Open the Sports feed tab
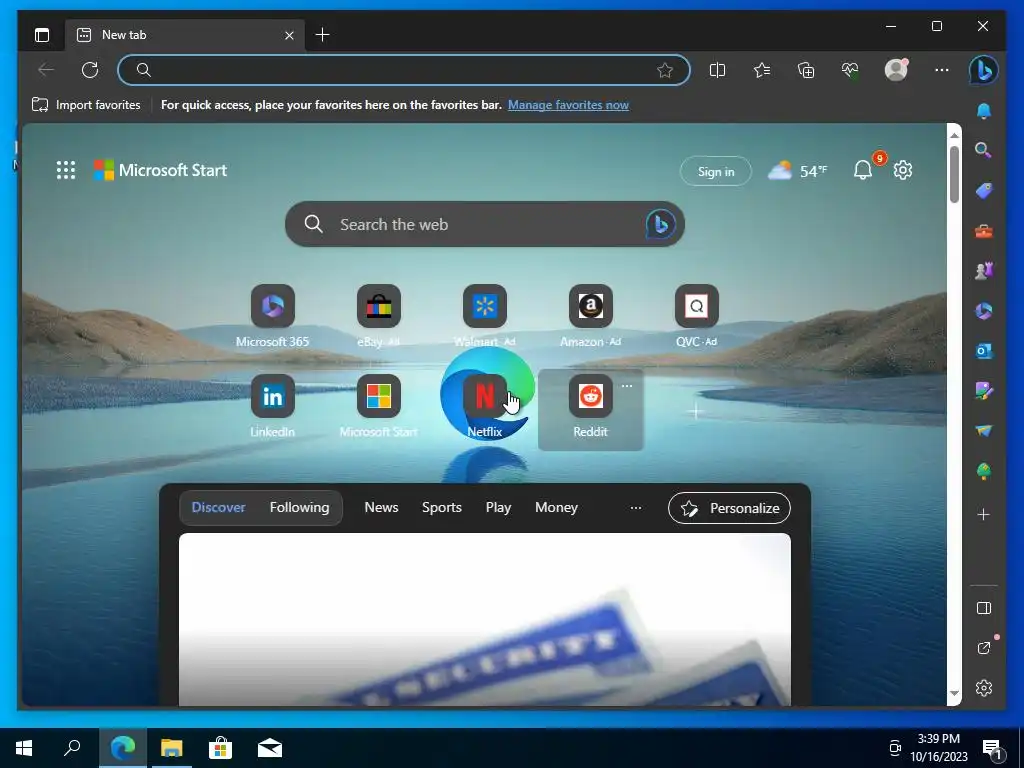The width and height of the screenshot is (1024, 768). pyautogui.click(x=441, y=507)
